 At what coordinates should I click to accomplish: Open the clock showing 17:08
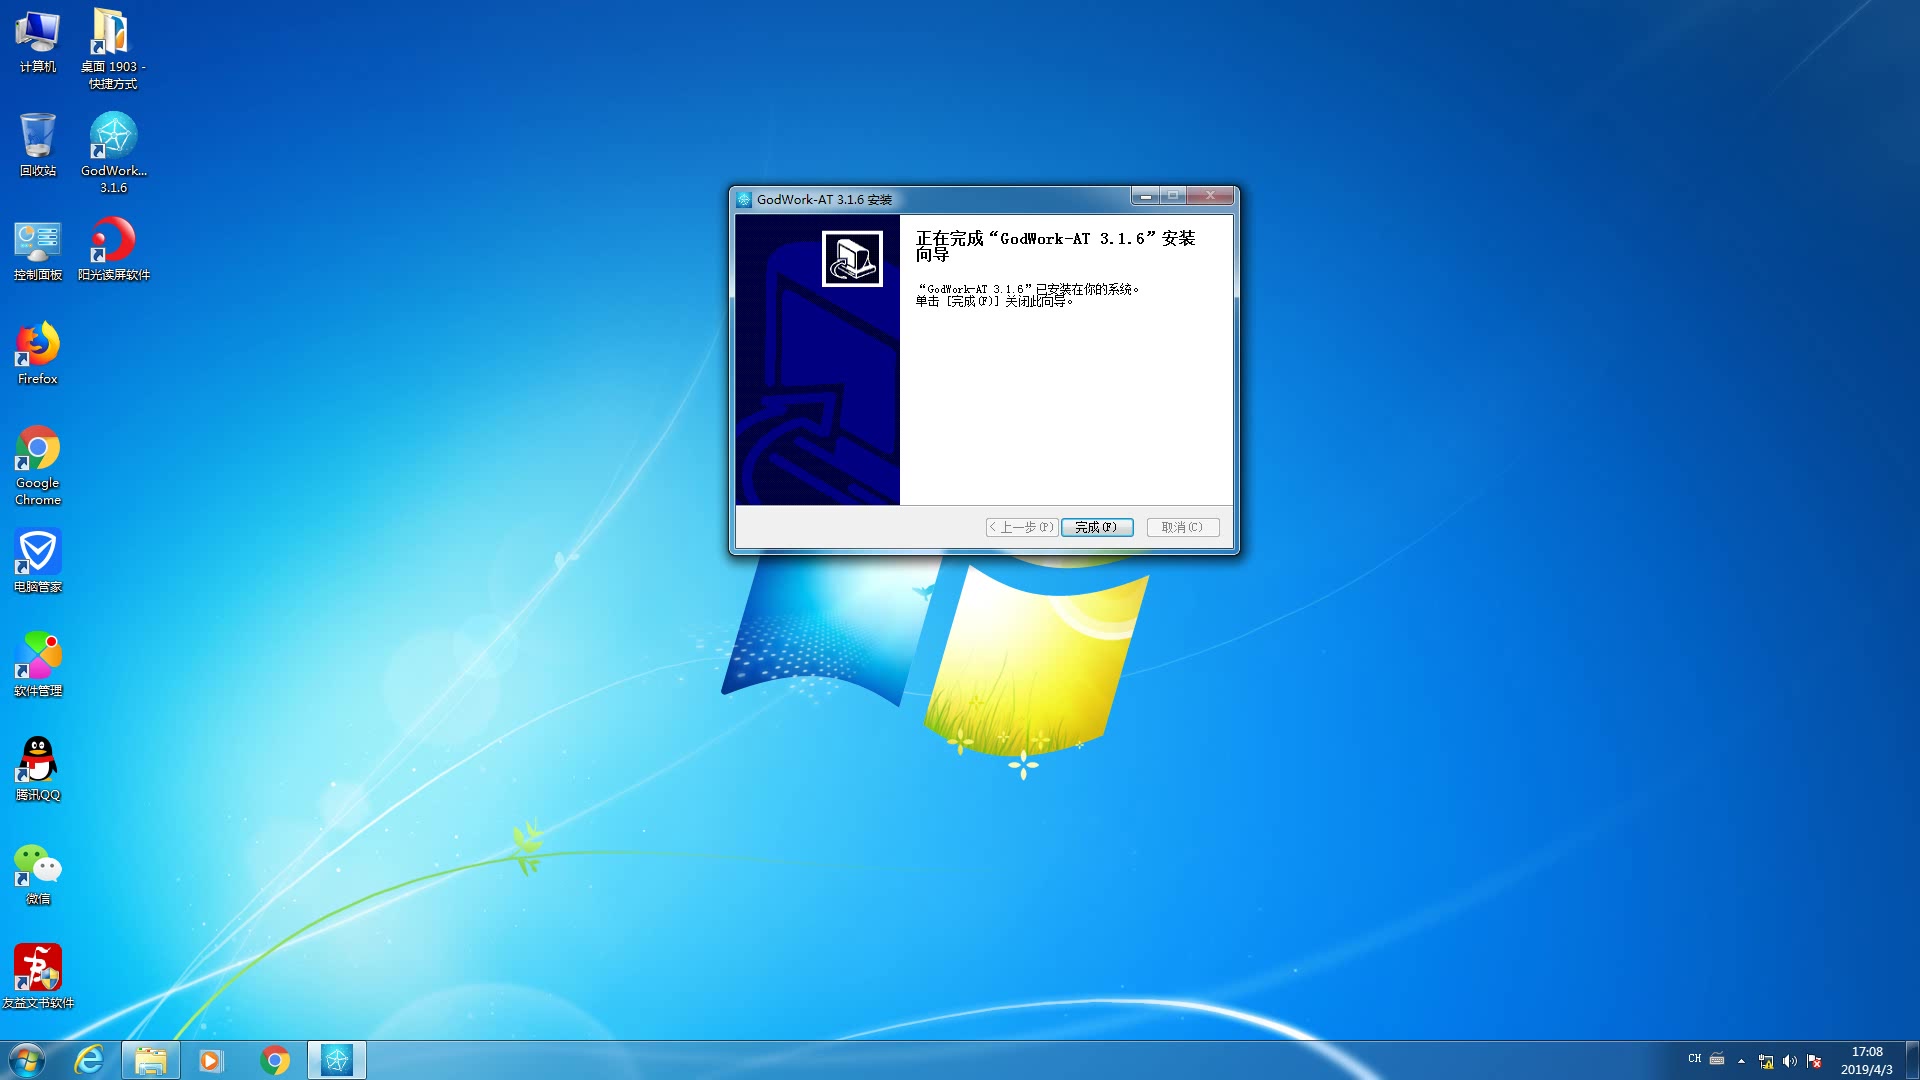click(x=1866, y=1060)
